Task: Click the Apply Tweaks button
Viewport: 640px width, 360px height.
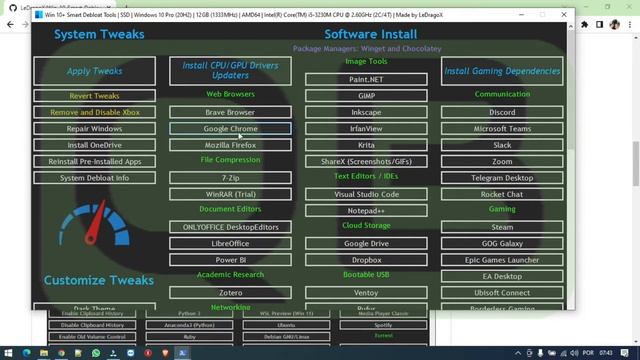Action: coord(95,71)
